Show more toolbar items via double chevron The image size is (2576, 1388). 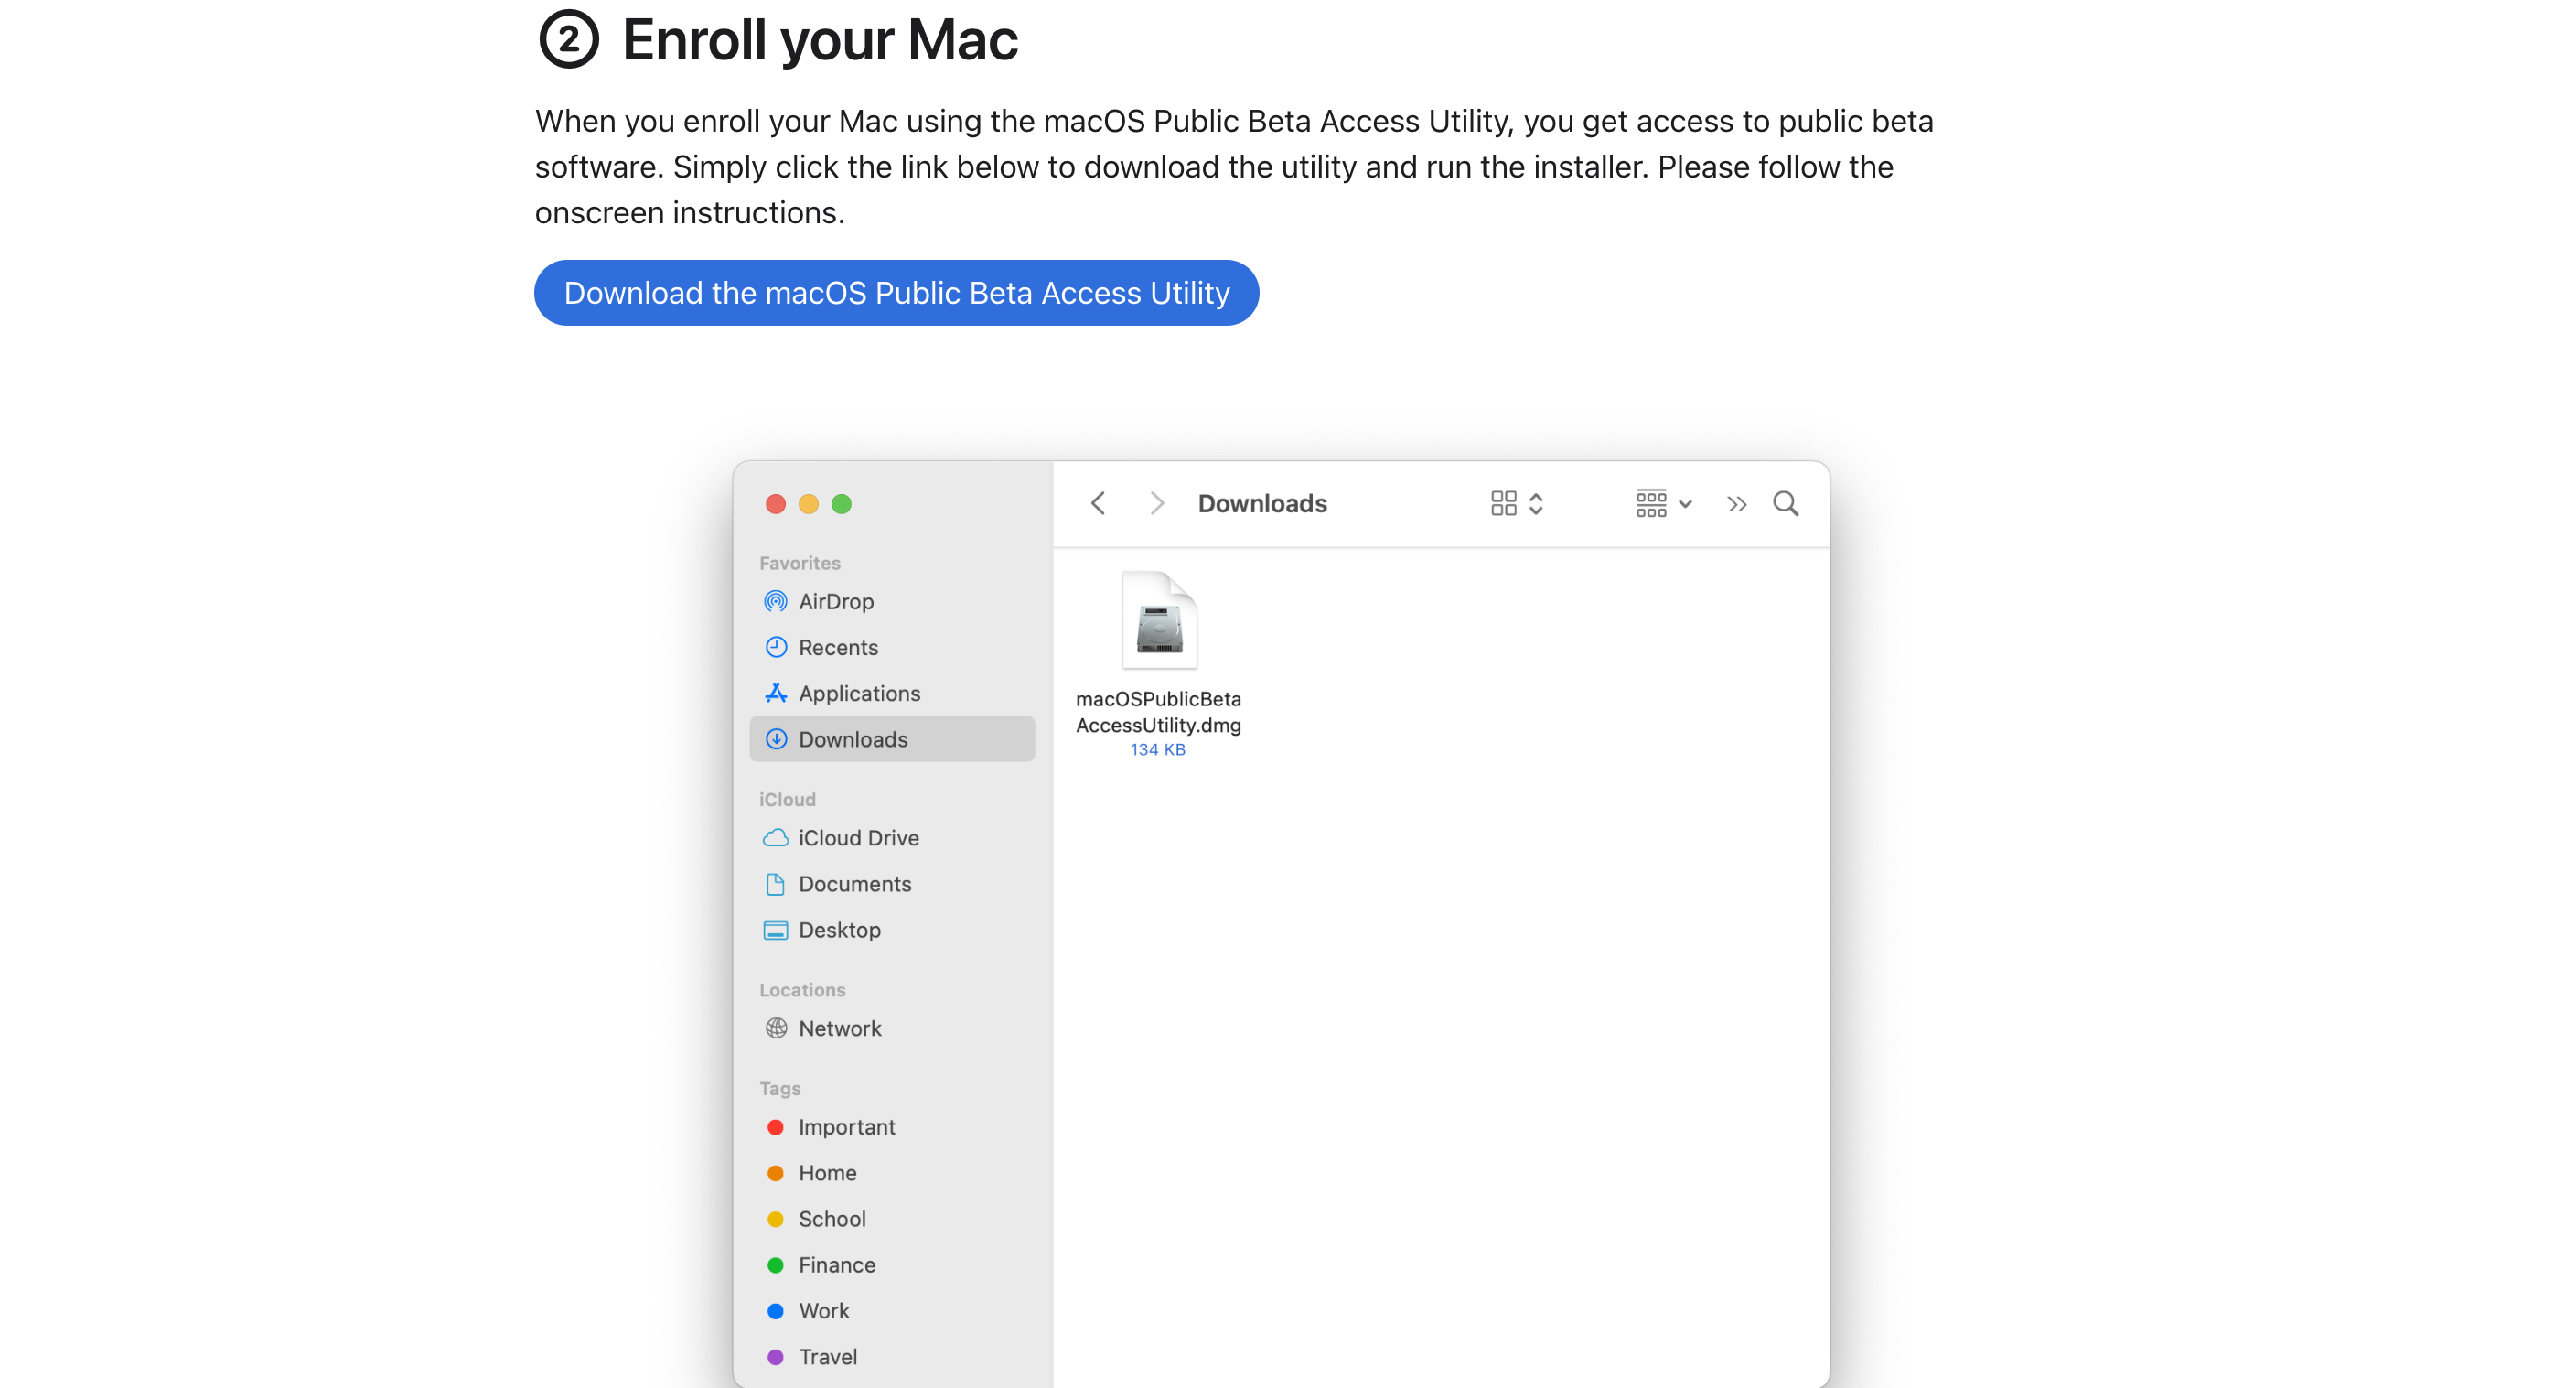click(1737, 504)
